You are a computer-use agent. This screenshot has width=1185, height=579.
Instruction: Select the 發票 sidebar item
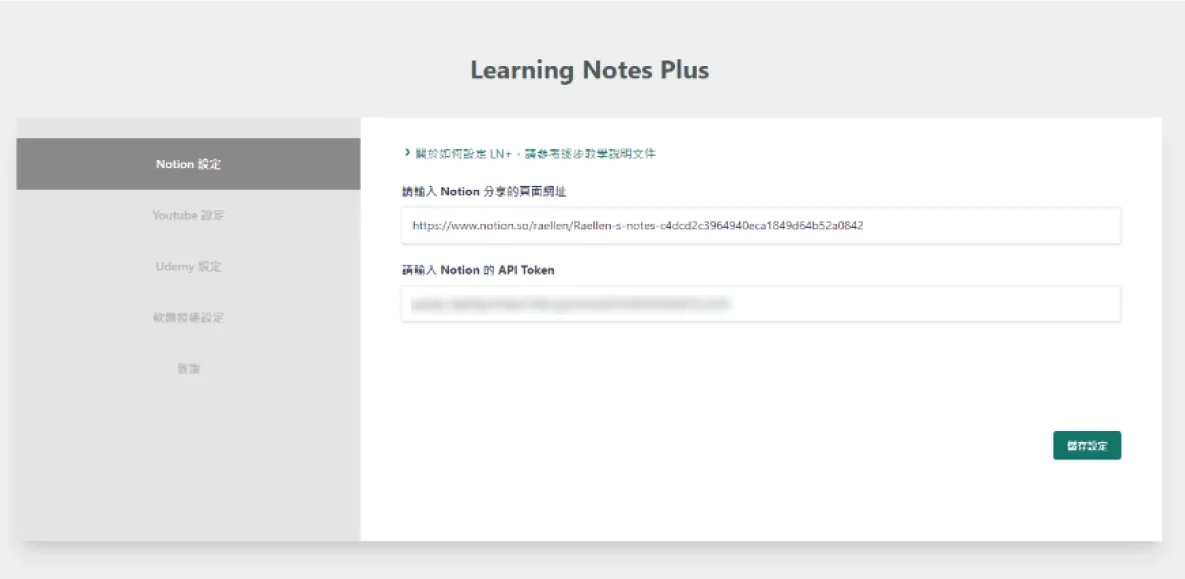click(x=187, y=368)
